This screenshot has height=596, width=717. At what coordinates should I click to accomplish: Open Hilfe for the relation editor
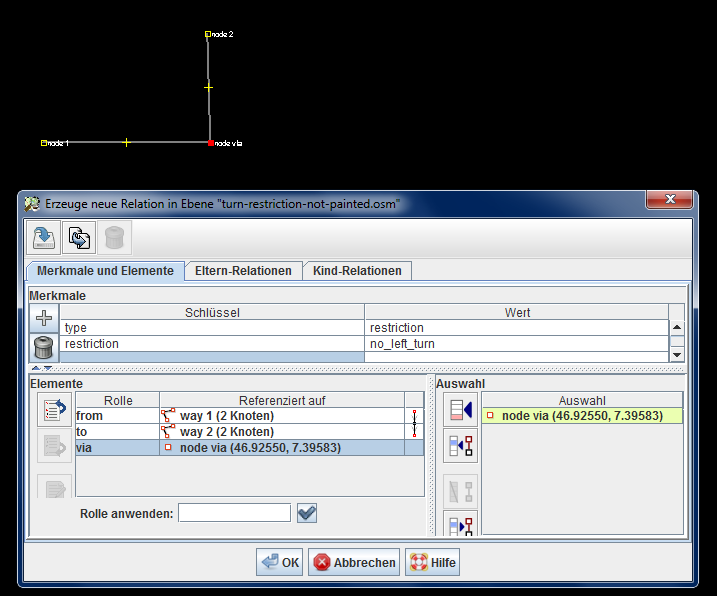click(432, 563)
